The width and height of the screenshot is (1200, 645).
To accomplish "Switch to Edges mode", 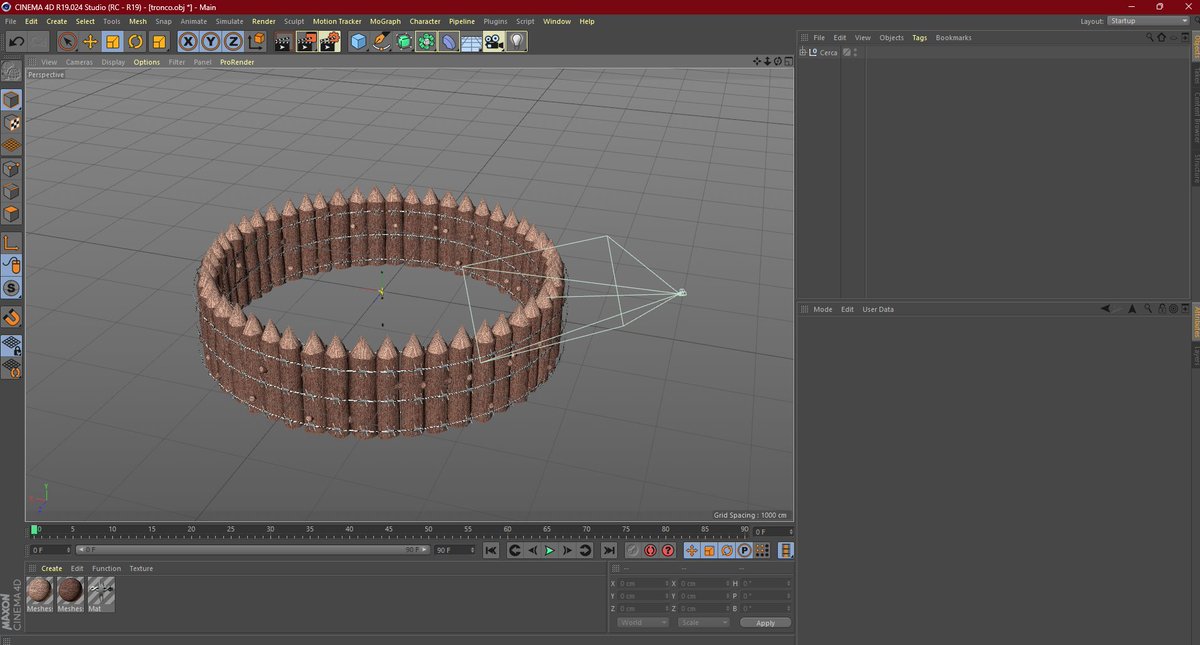I will click(11, 192).
